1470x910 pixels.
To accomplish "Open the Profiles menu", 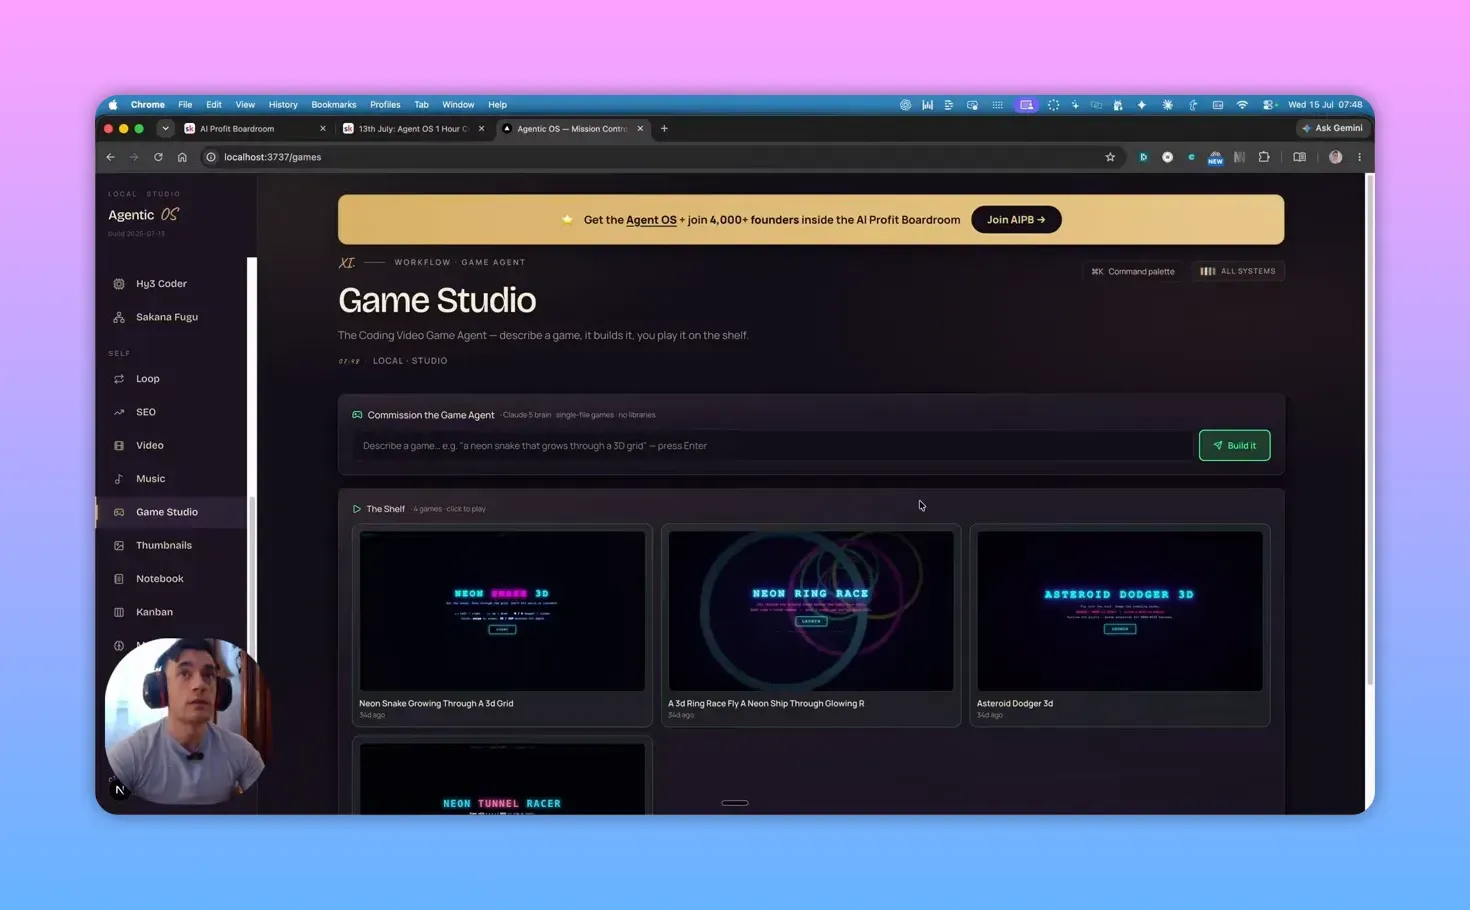I will (x=385, y=105).
